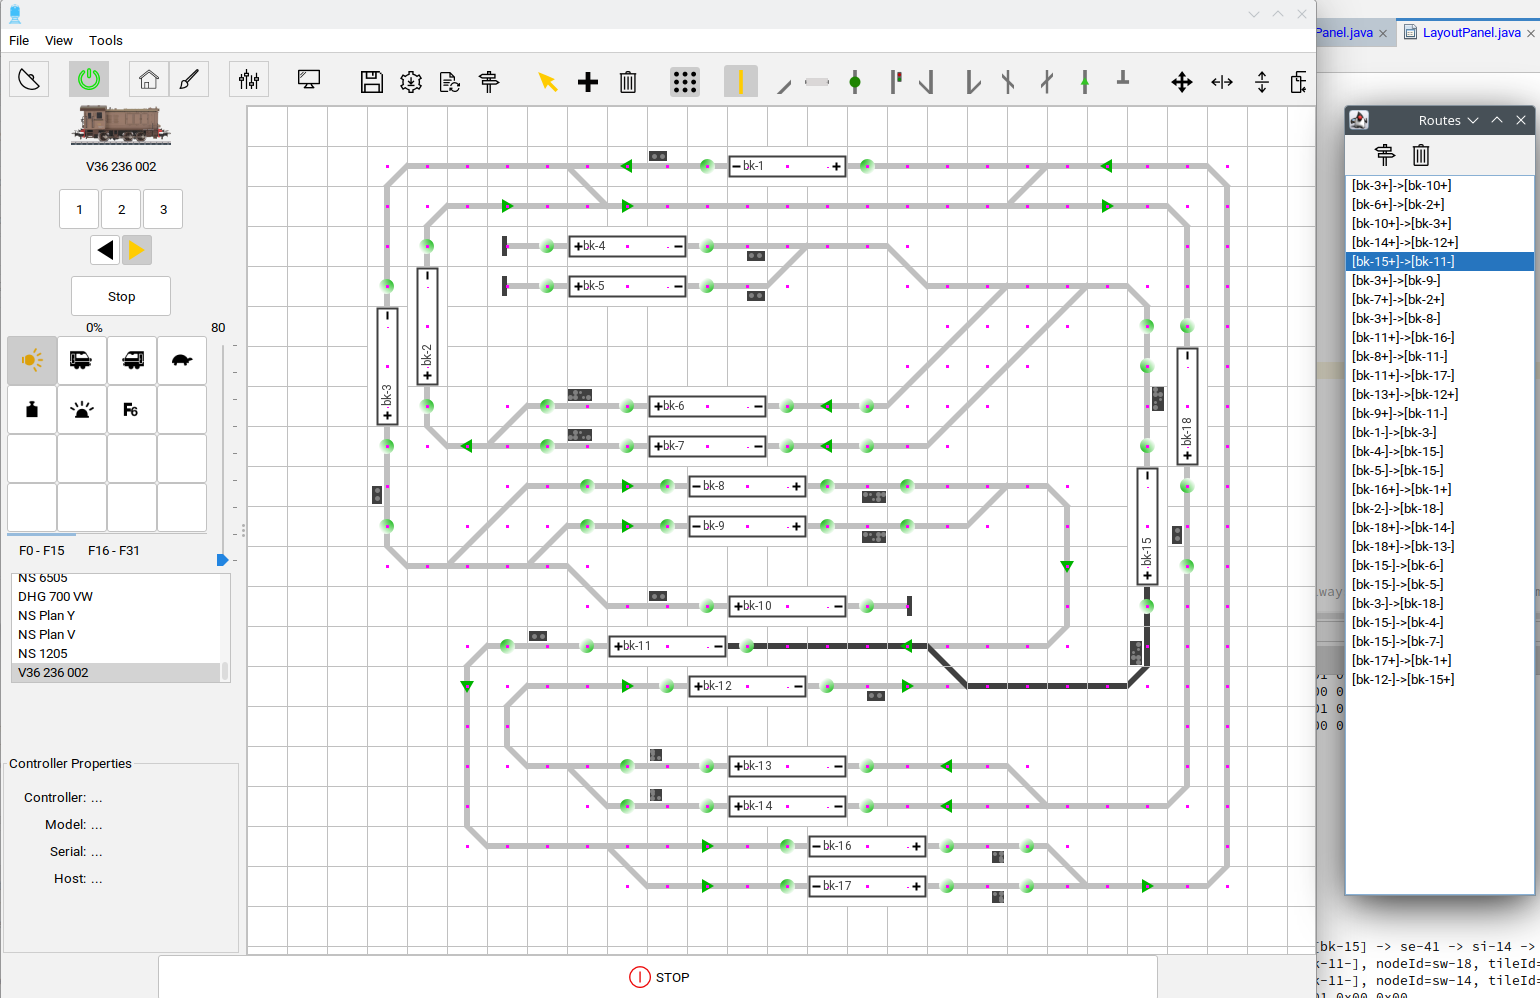The width and height of the screenshot is (1540, 998).
Task: Click the red STOP emergency button
Action: [659, 977]
